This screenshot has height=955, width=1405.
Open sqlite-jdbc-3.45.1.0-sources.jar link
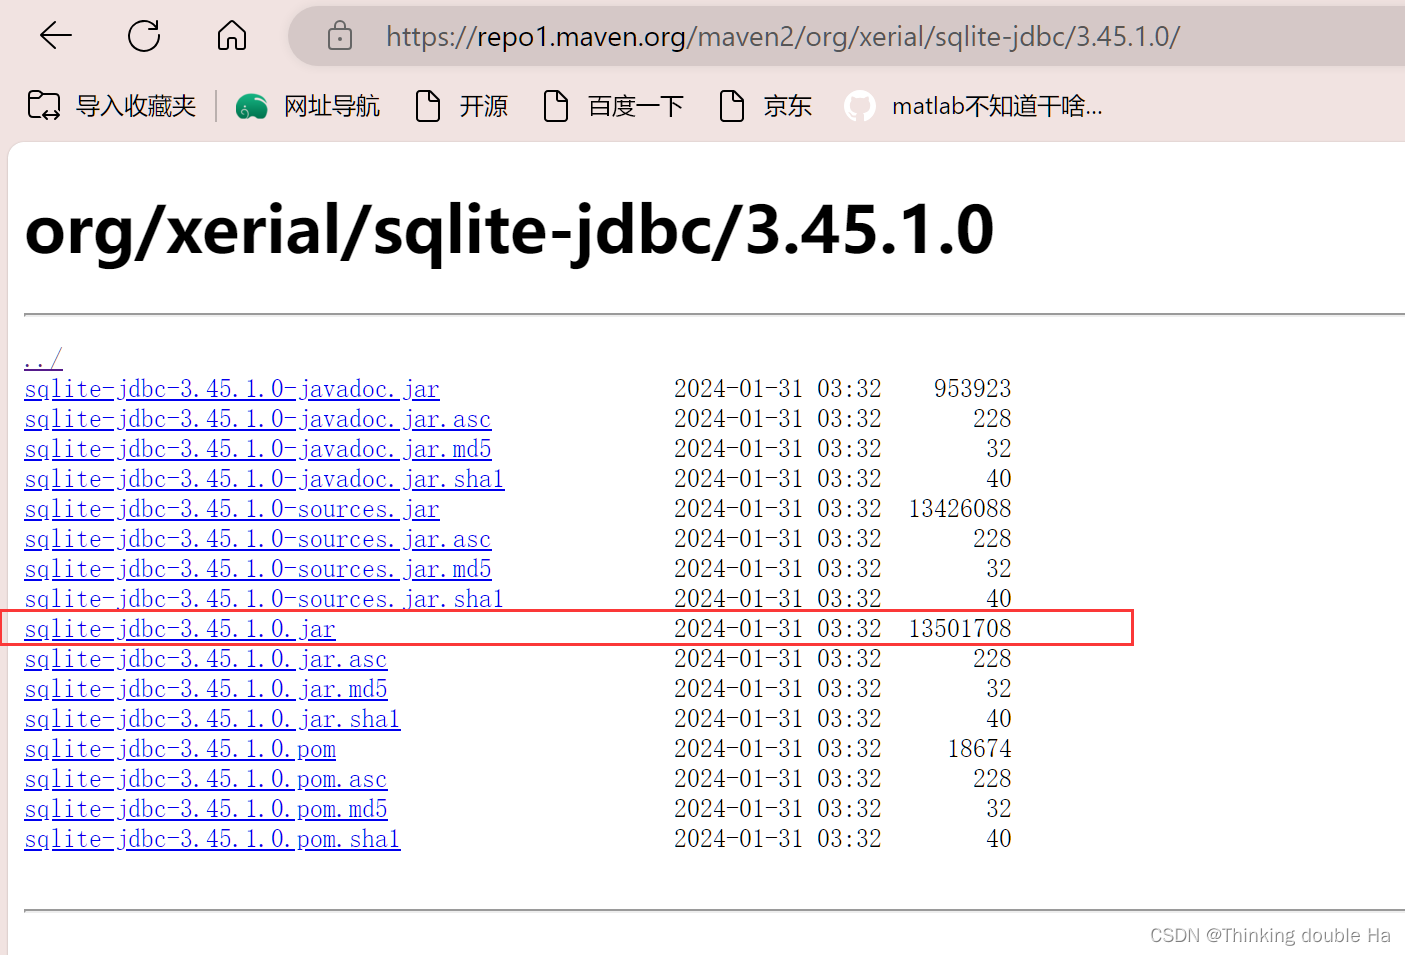(232, 508)
